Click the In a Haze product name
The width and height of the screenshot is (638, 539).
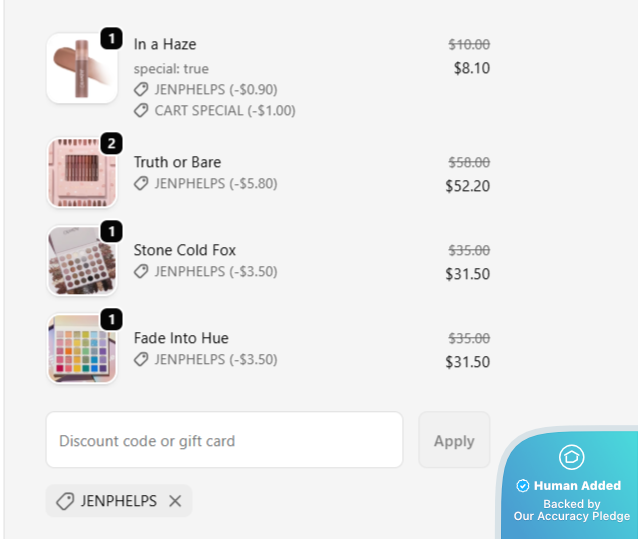[x=165, y=44]
